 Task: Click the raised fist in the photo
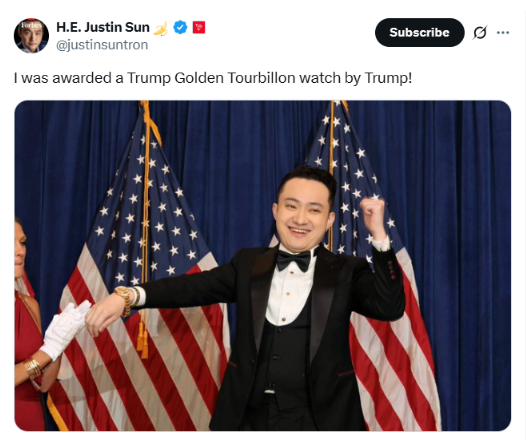pyautogui.click(x=372, y=213)
